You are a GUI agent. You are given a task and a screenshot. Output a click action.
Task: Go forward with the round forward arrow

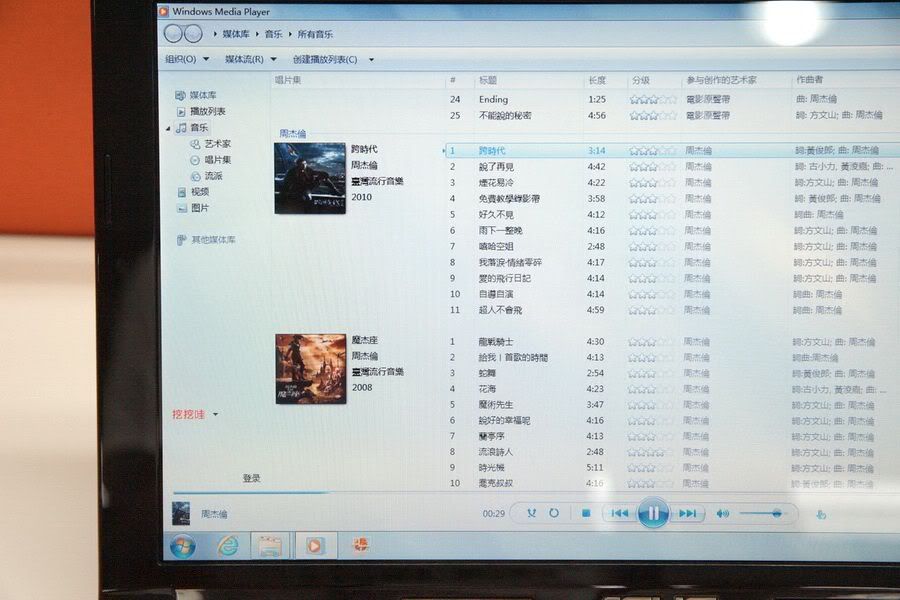point(193,34)
